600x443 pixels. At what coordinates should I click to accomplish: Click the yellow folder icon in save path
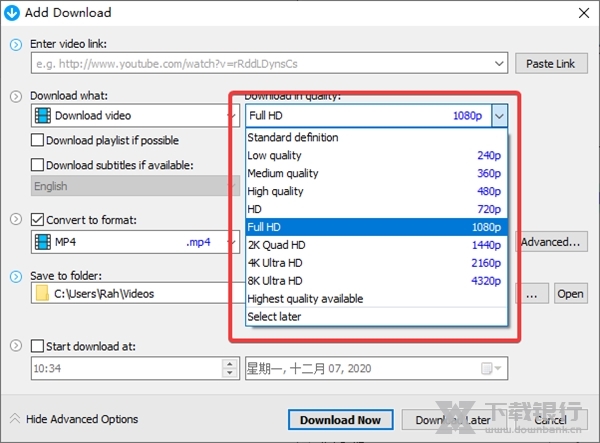coord(42,293)
